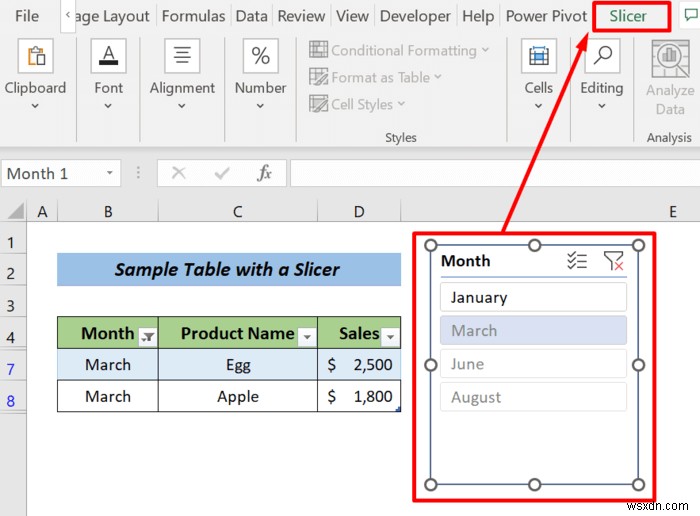This screenshot has width=700, height=516.
Task: Open the Alignment group icon
Action: [x=182, y=56]
